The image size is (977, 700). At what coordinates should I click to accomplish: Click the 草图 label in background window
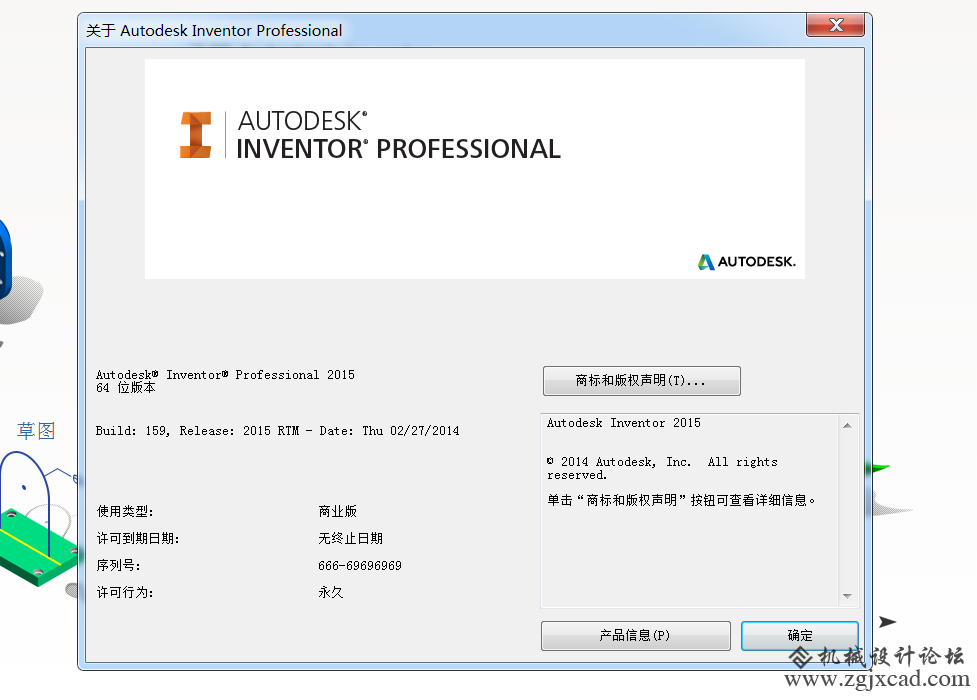tap(36, 431)
